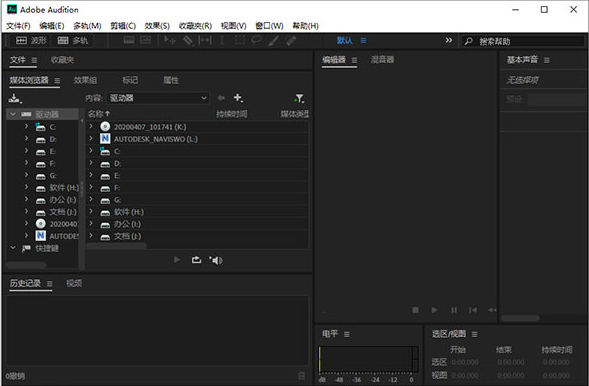Viewport: 589px width, 386px height.
Task: Select the Lasso Selection tool
Action: coord(257,40)
